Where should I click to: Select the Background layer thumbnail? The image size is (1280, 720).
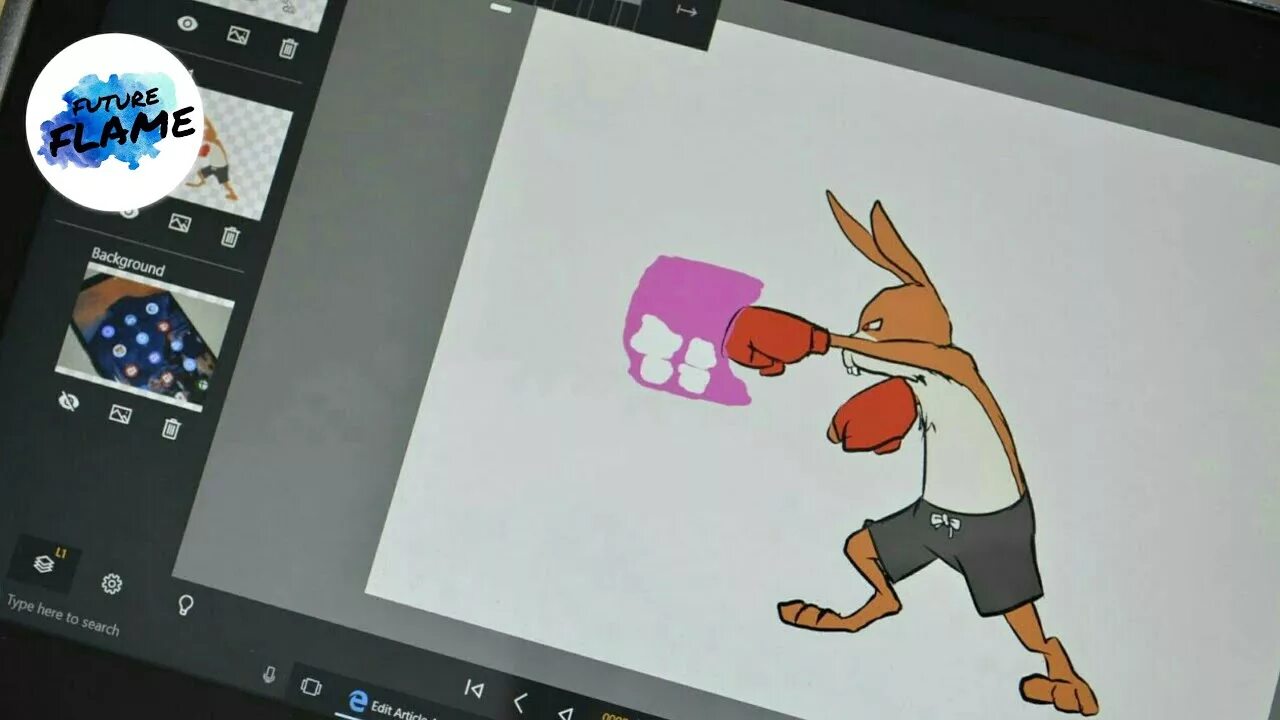coord(145,337)
